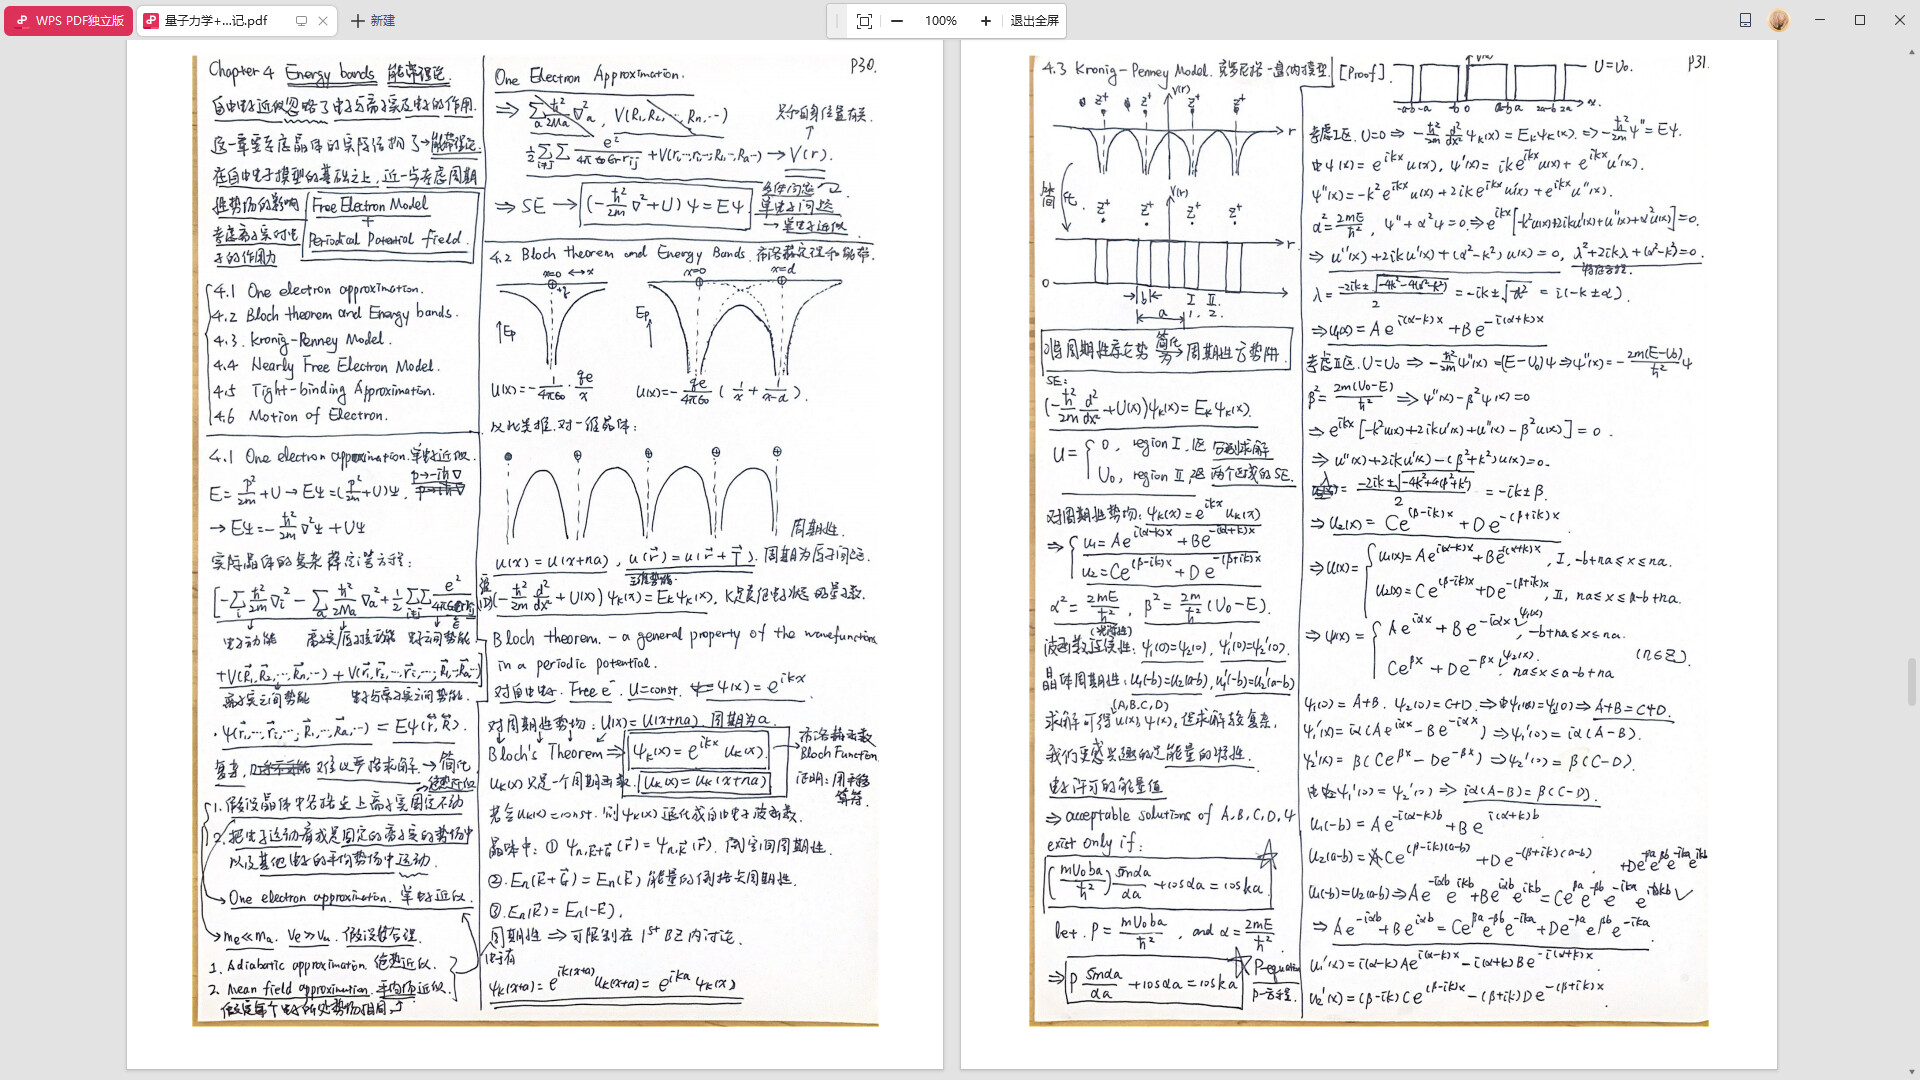Click the right page P31 Kronig-Penney notes
The width and height of the screenshot is (1920, 1080).
click(1368, 540)
